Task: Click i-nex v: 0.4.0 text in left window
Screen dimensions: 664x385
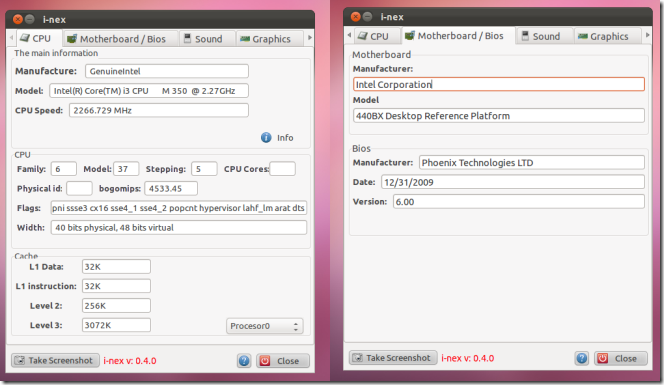Action: [130, 361]
